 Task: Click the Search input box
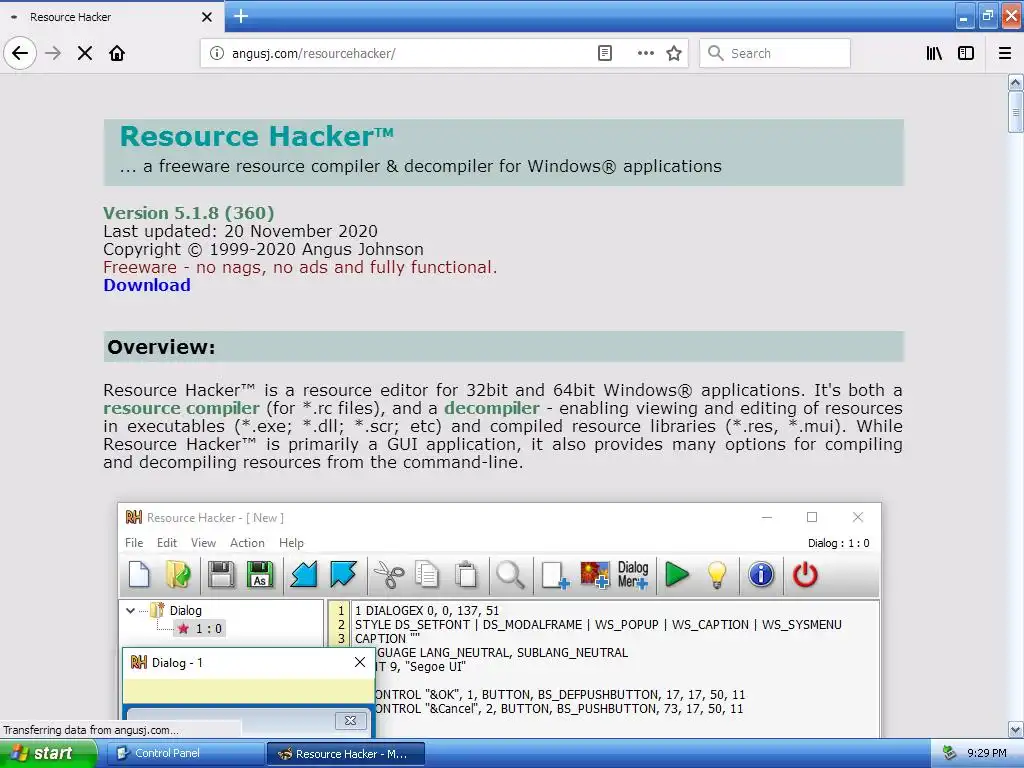click(775, 53)
